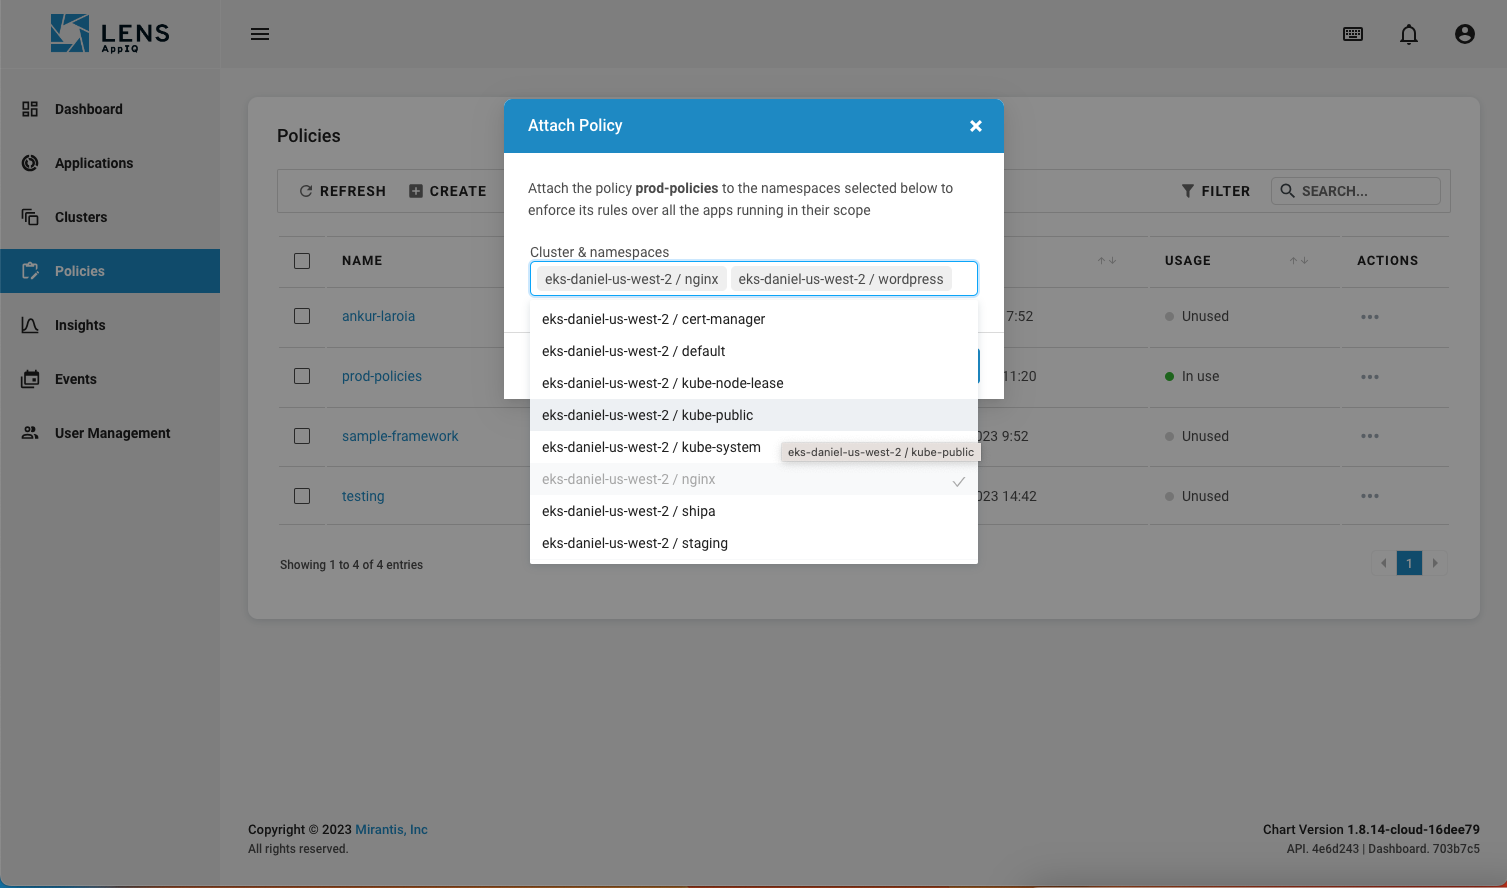Click the filter funnel icon

1188,191
